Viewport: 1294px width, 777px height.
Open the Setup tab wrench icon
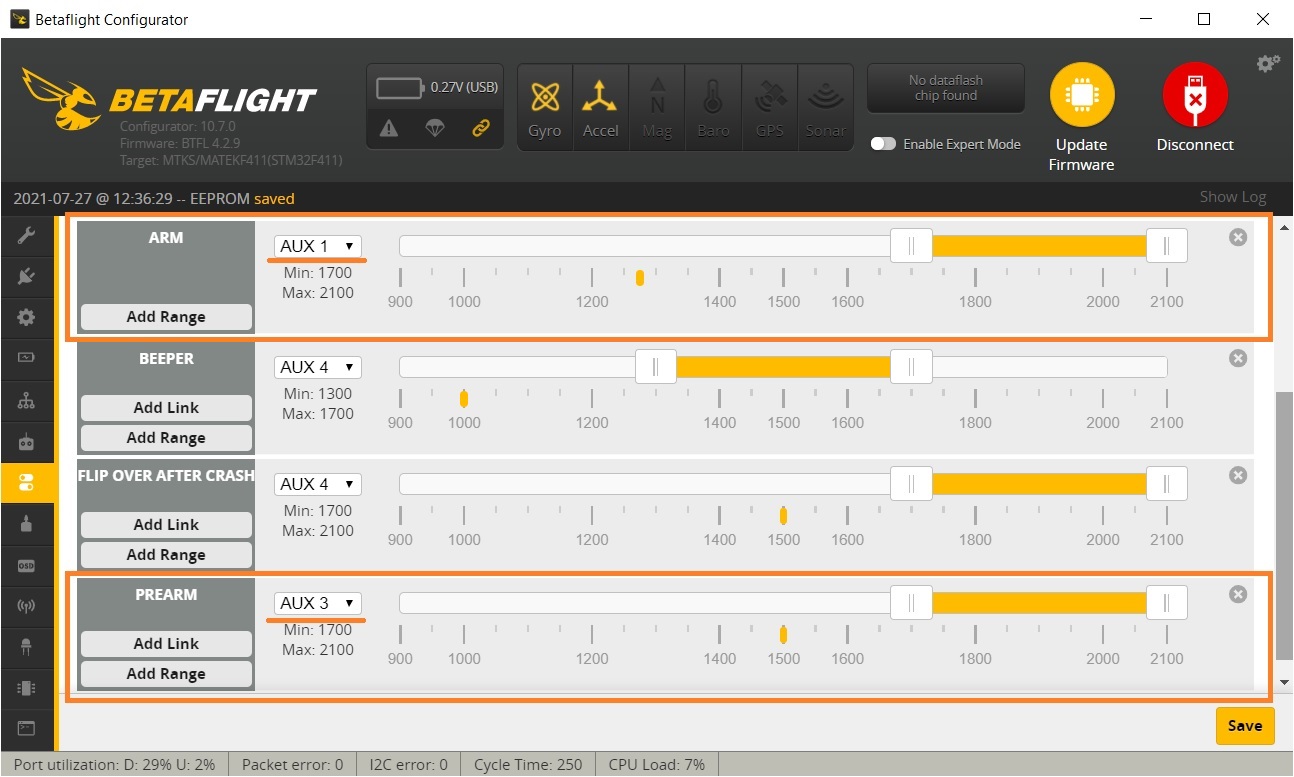27,236
